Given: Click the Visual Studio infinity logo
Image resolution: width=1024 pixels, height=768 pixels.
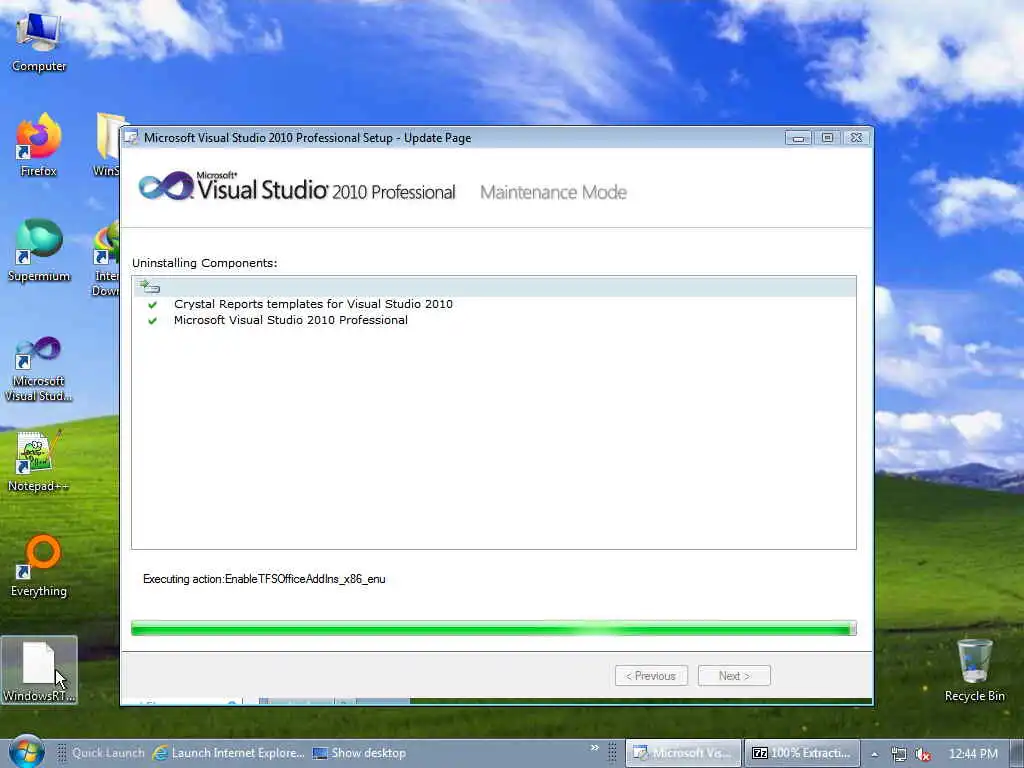Looking at the screenshot, I should 166,186.
